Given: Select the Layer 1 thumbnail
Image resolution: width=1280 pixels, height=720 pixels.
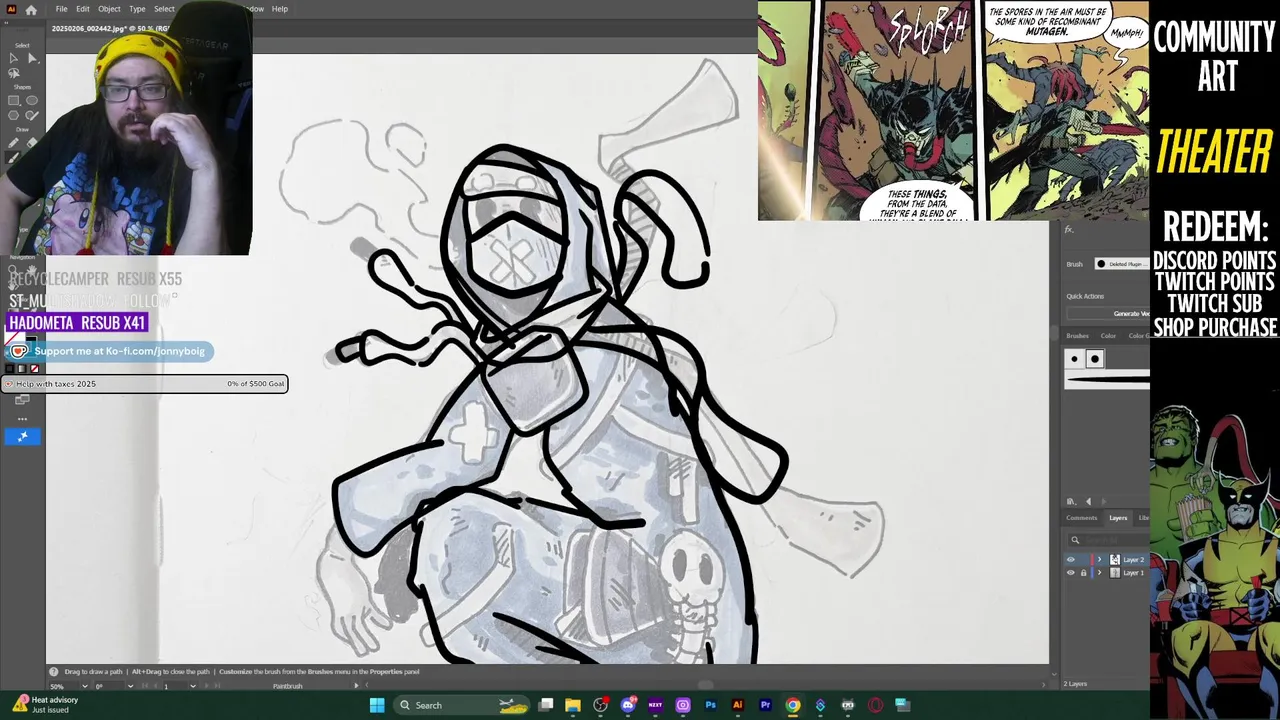Looking at the screenshot, I should point(1115,573).
